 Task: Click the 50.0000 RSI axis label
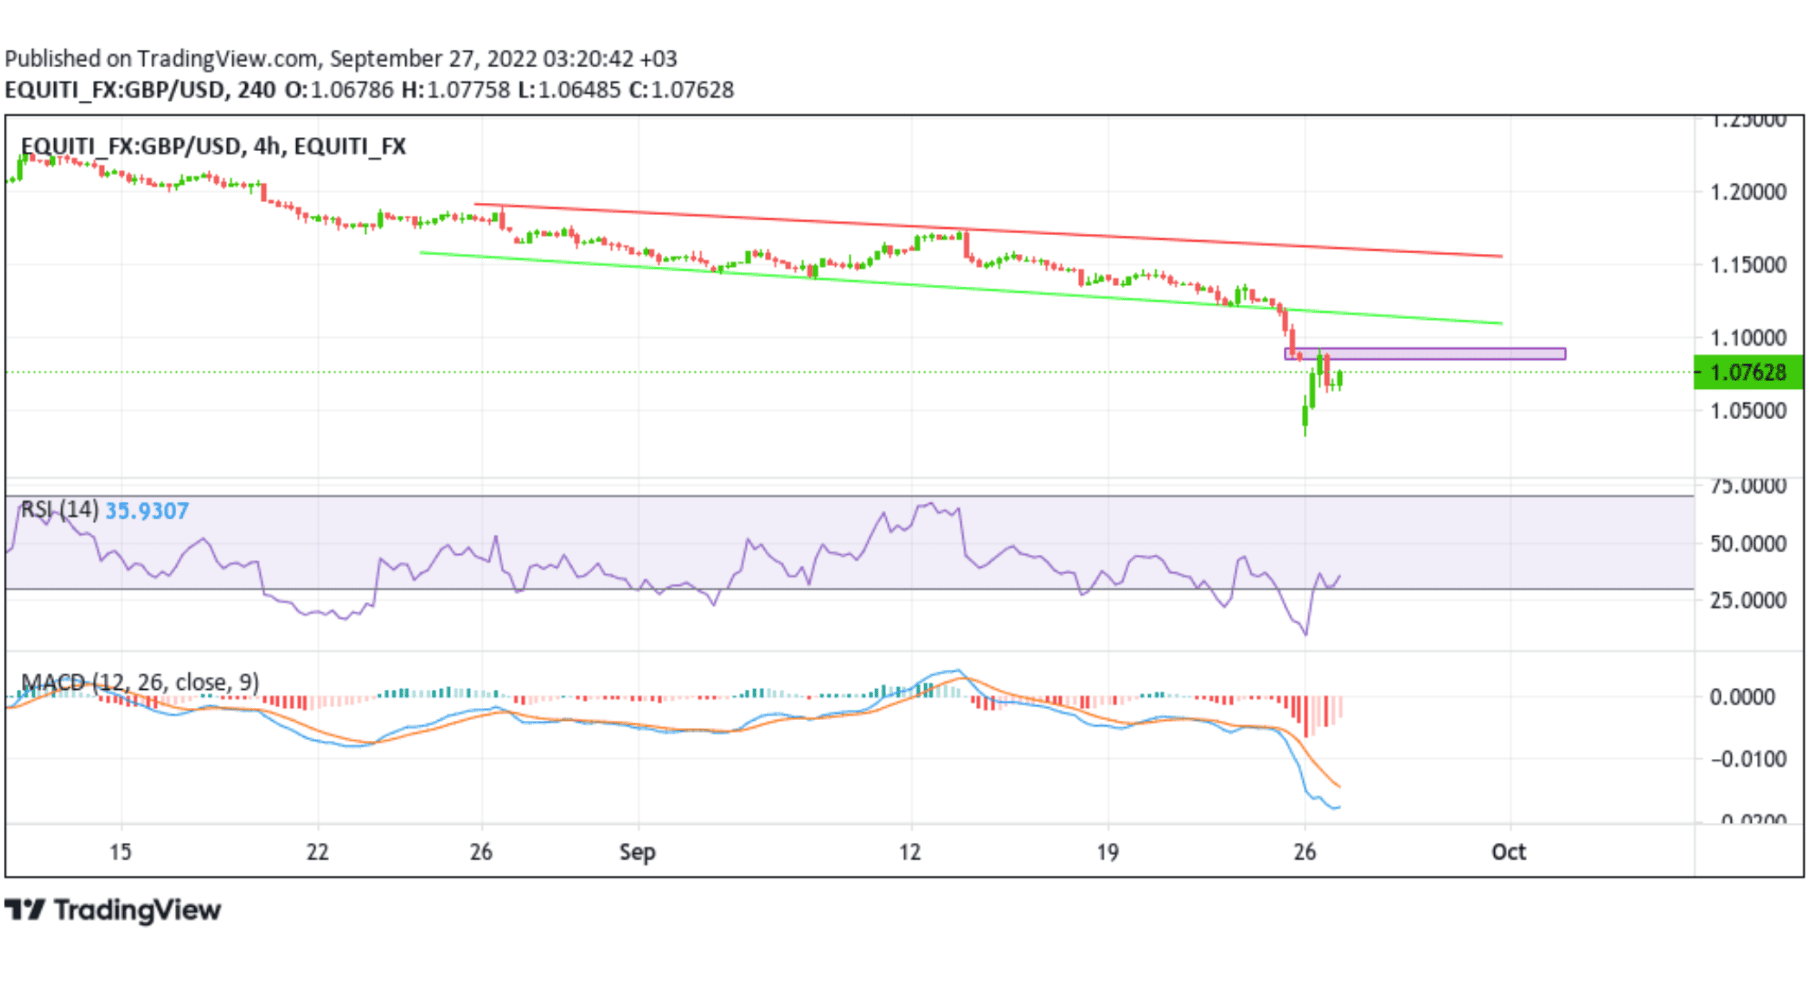pos(1748,544)
